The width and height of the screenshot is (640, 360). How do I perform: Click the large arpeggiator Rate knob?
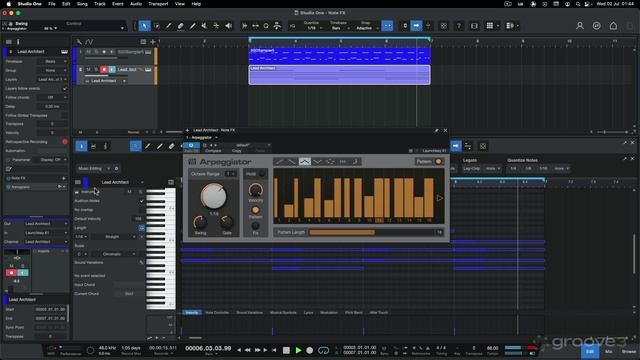tap(213, 196)
